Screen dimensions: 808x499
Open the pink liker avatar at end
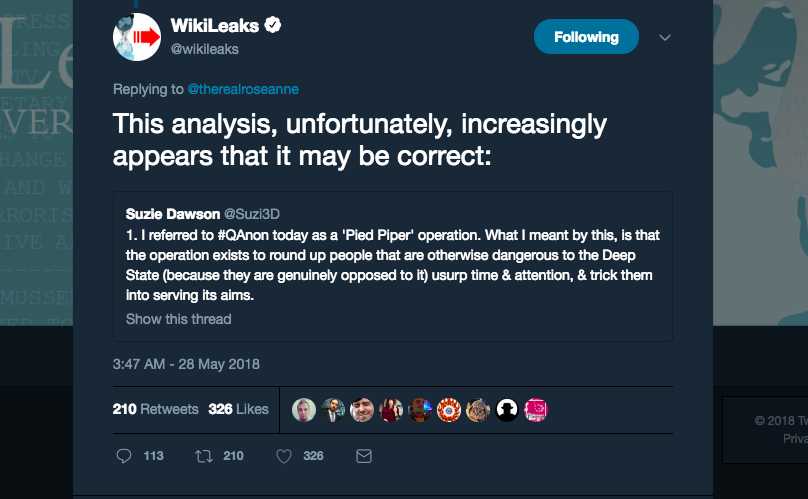536,410
